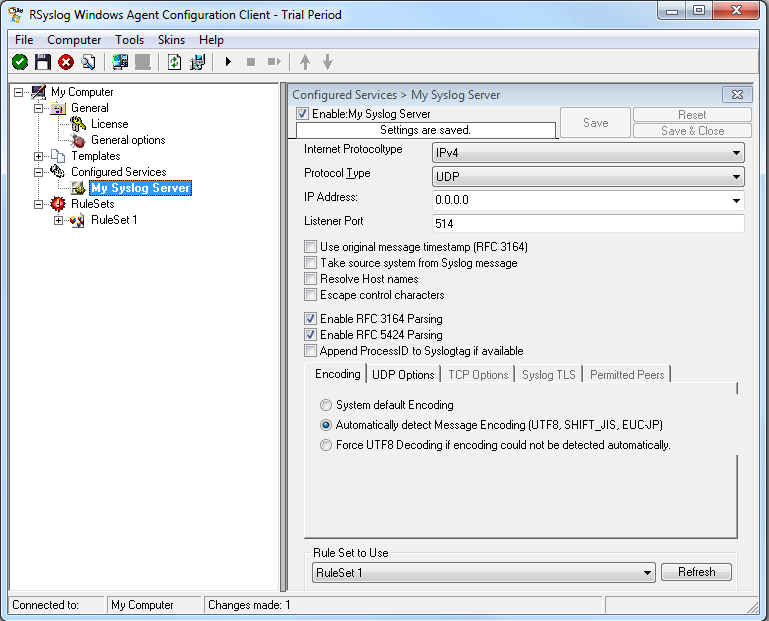Click the restart service toolbar icon
769x621 pixels.
(274, 62)
